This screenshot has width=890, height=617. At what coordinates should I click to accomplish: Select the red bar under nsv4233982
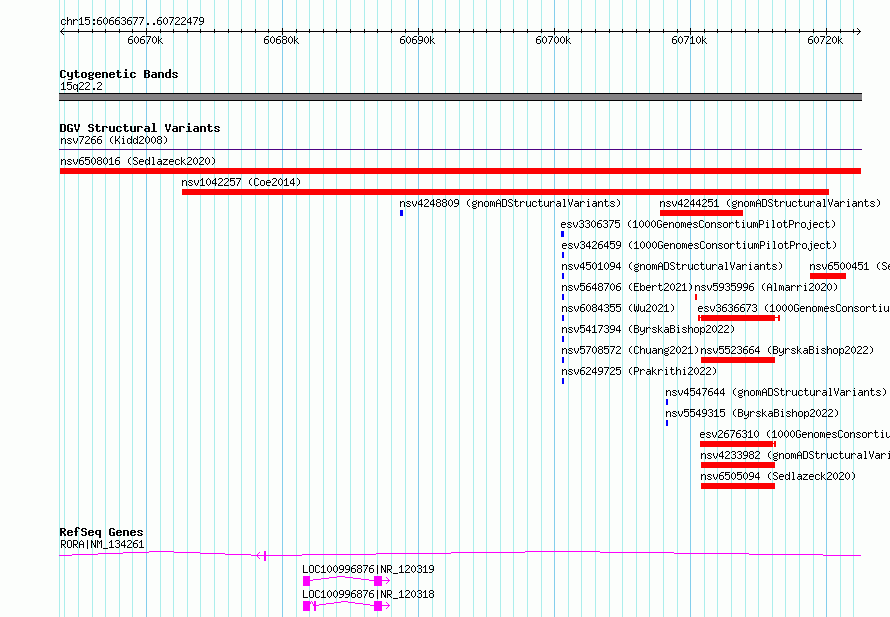[738, 465]
